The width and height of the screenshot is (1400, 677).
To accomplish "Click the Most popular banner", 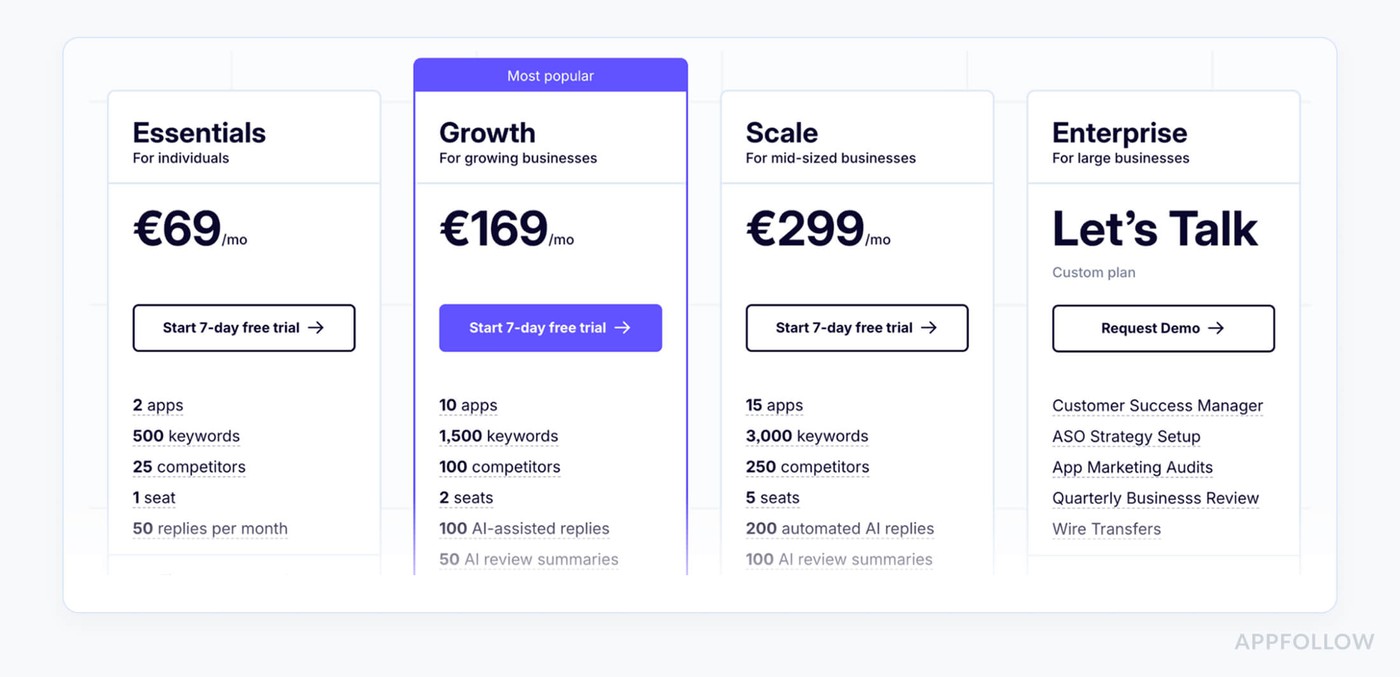I will click(550, 75).
